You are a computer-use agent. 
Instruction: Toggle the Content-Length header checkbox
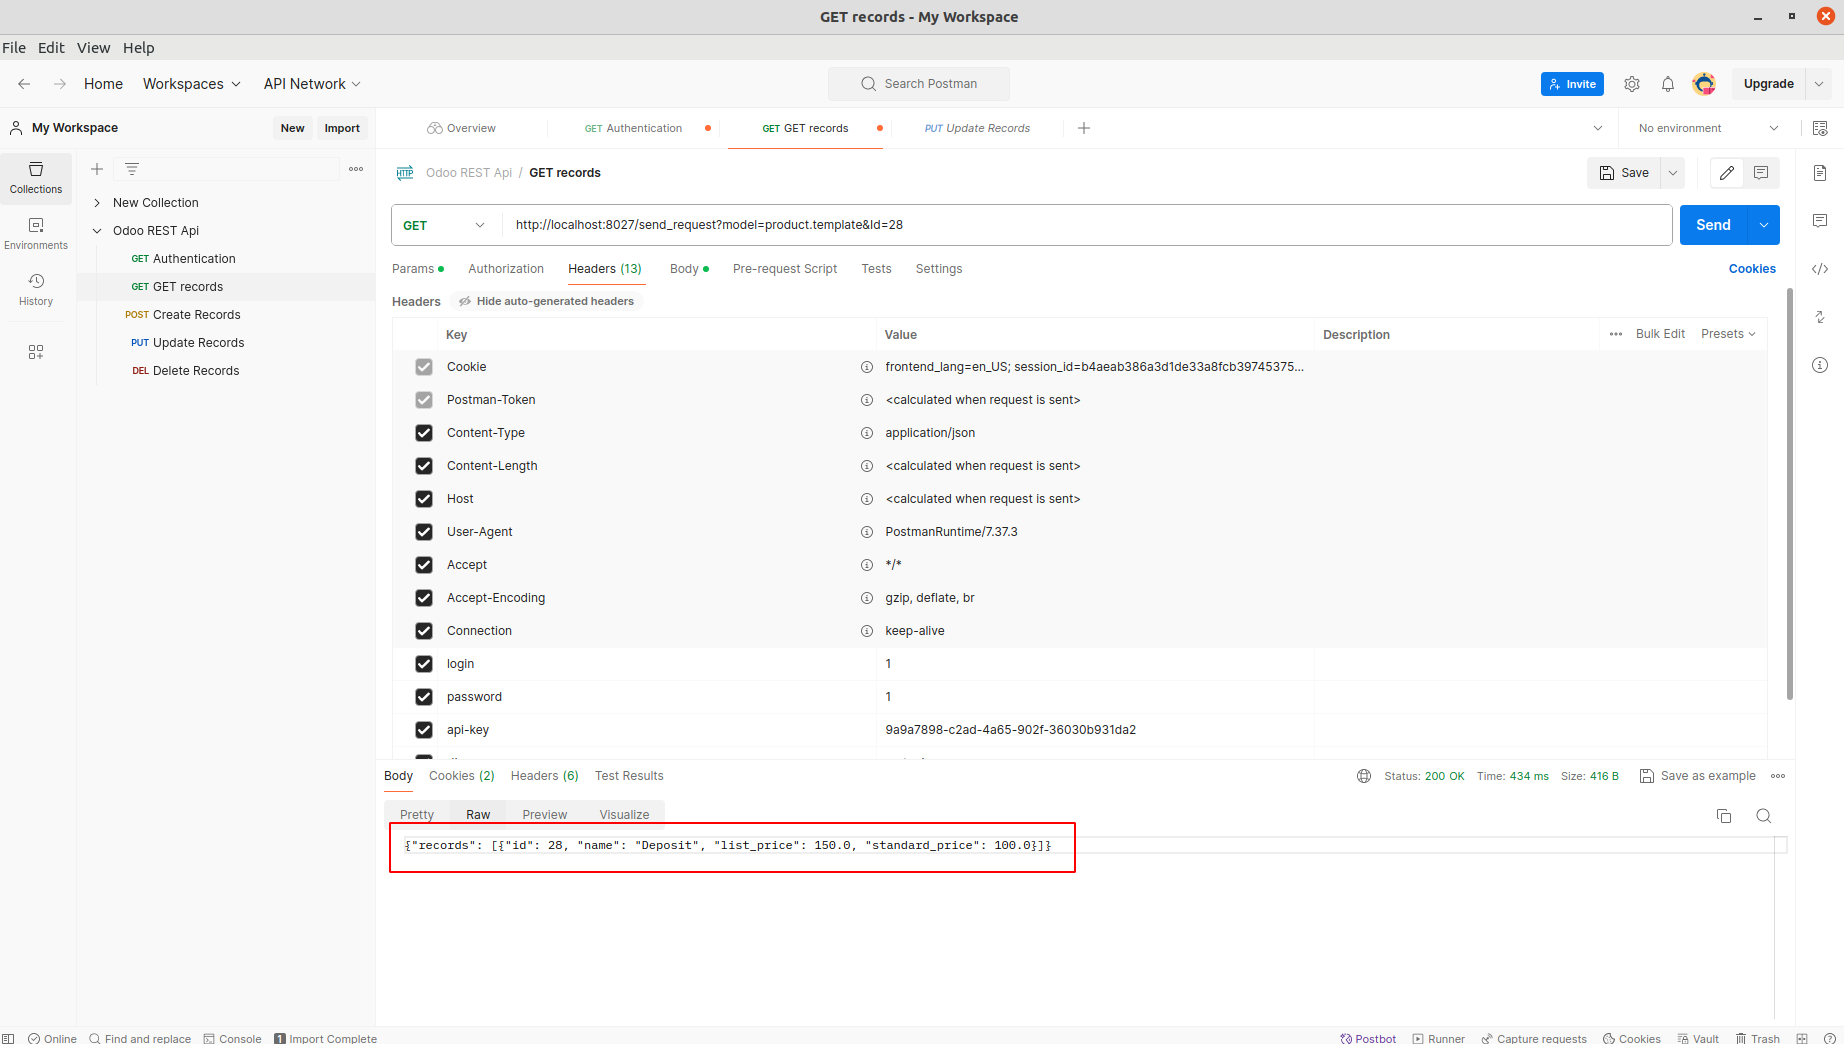point(424,466)
